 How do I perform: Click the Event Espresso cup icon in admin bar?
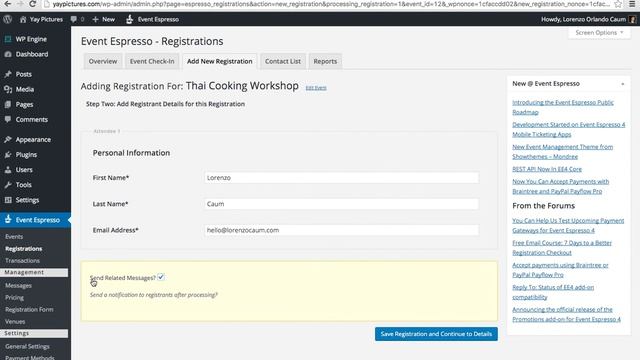(x=129, y=19)
